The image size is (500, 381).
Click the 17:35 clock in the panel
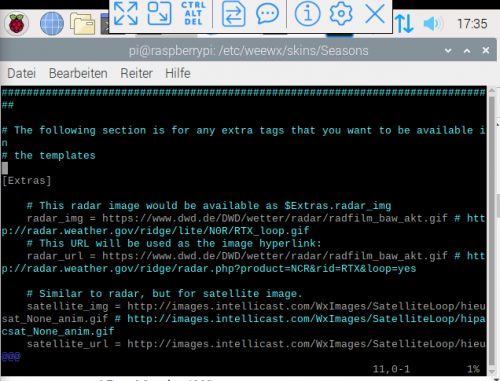click(472, 24)
